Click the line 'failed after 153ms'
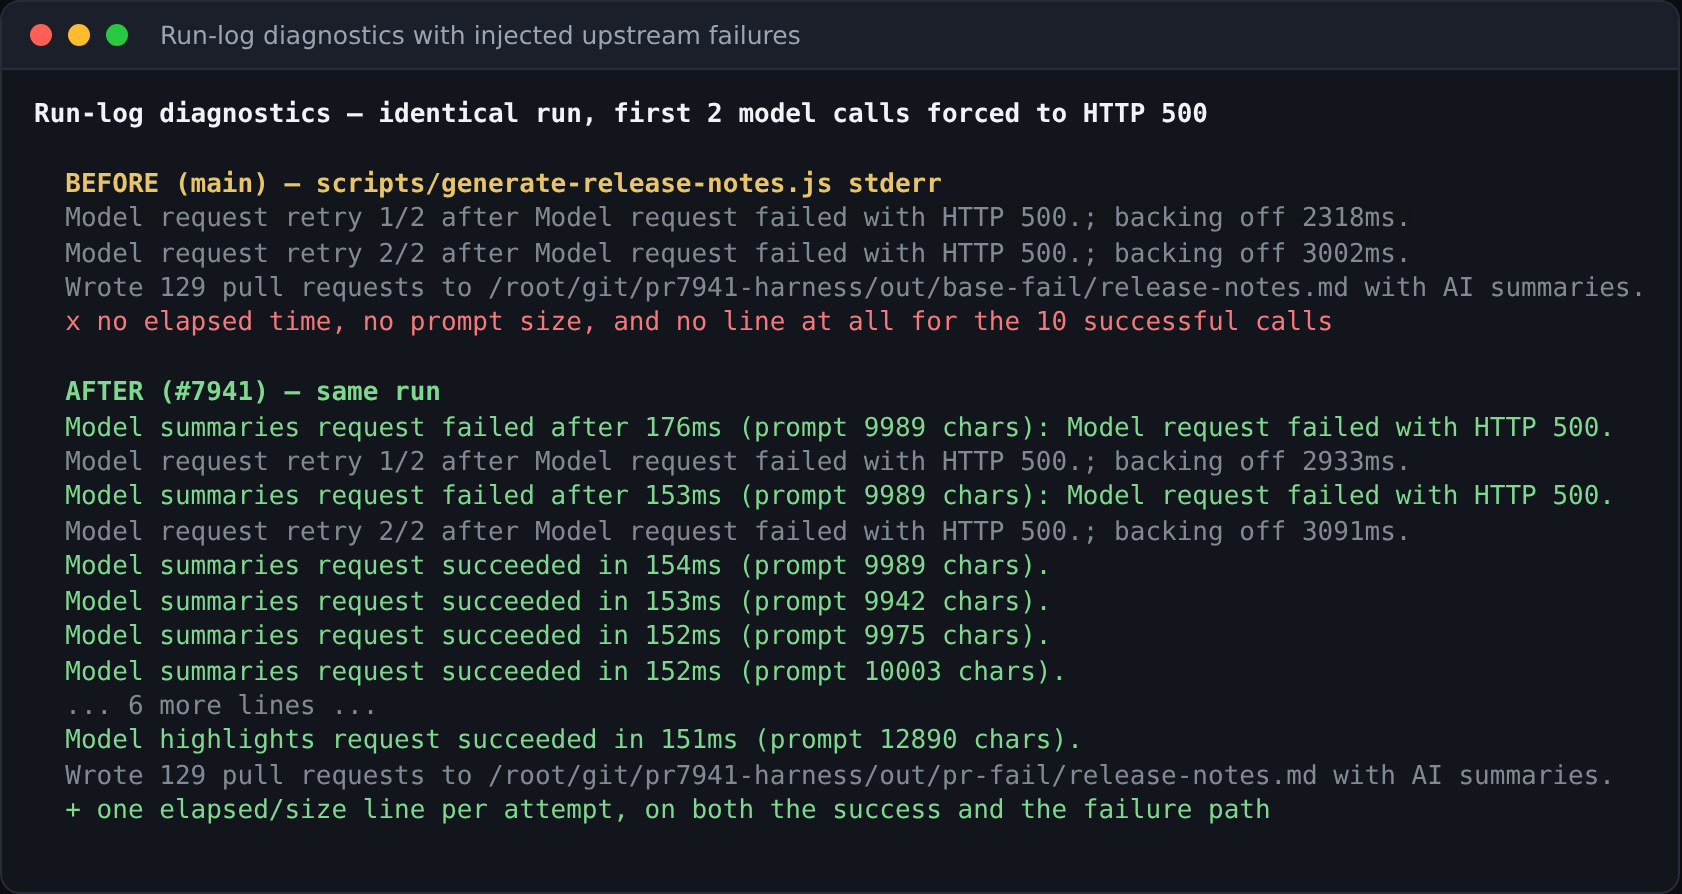The image size is (1682, 894). 839,495
